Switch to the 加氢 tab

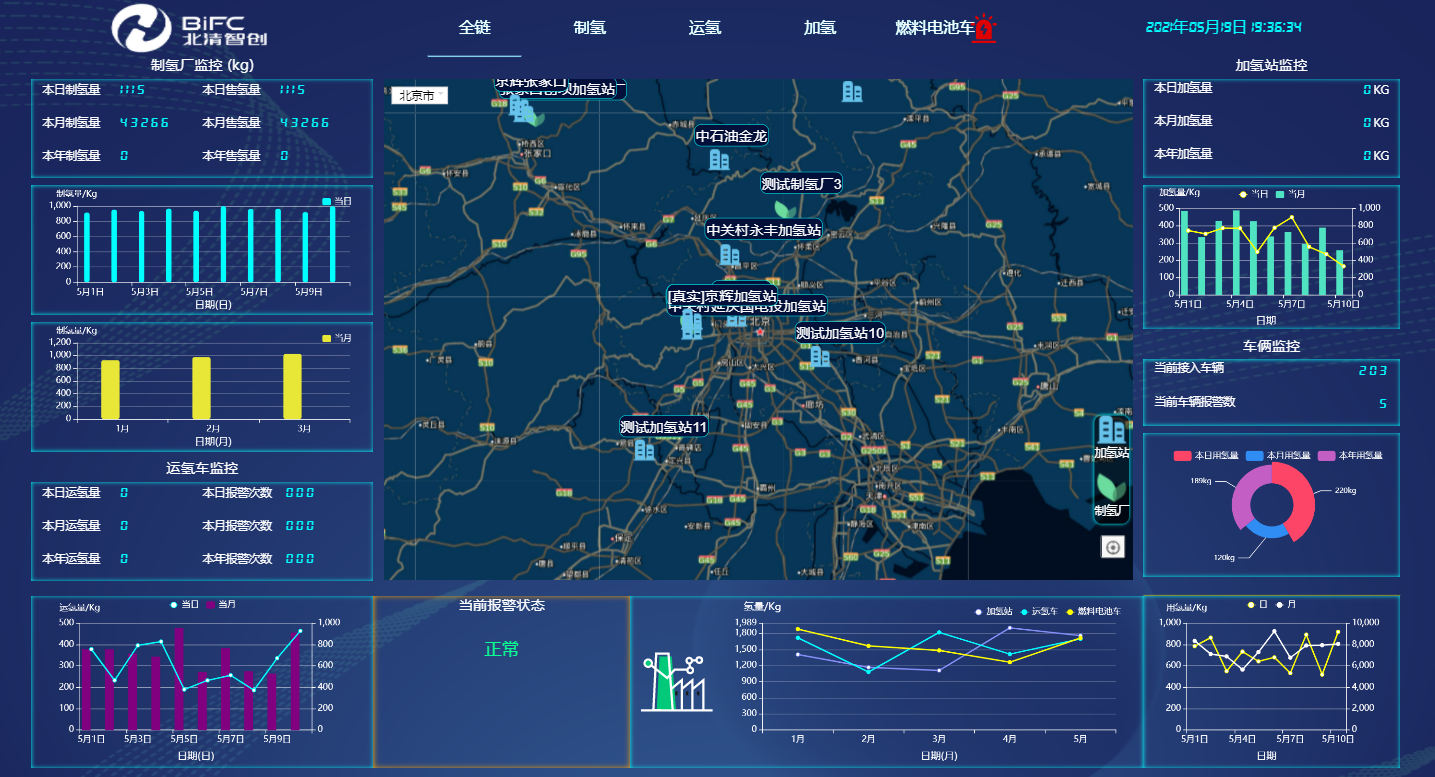(x=820, y=28)
